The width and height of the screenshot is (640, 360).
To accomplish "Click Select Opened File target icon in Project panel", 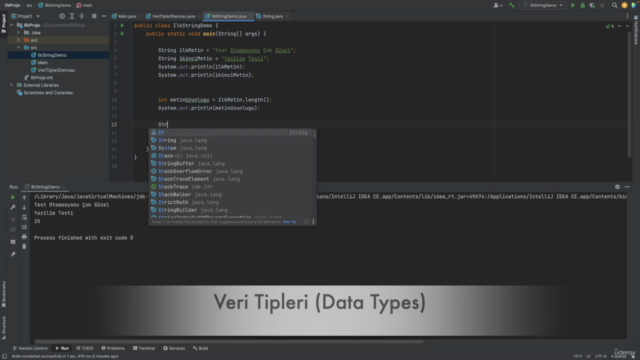I will tap(62, 16).
